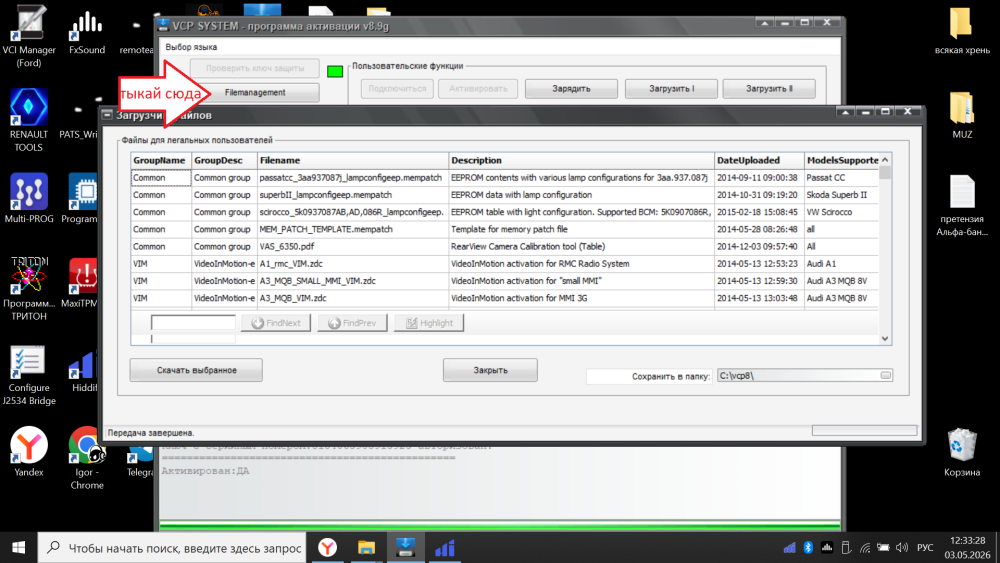Select the scirocco_5k0937087AB lampconfigeep row
The width and height of the screenshot is (1000, 563).
504,212
